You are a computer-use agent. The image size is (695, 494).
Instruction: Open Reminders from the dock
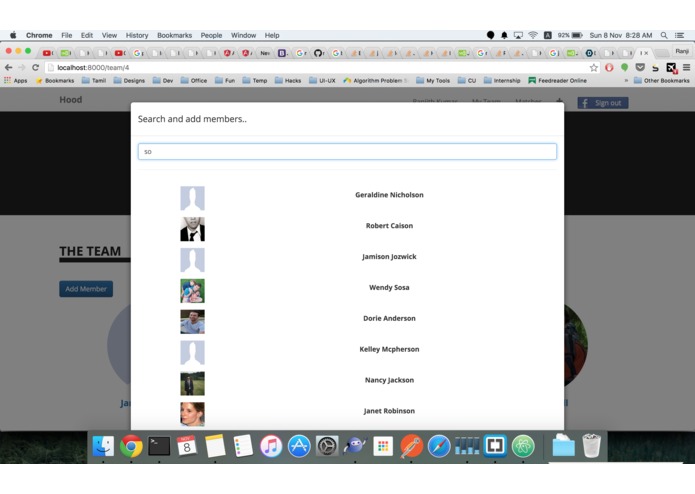point(243,446)
